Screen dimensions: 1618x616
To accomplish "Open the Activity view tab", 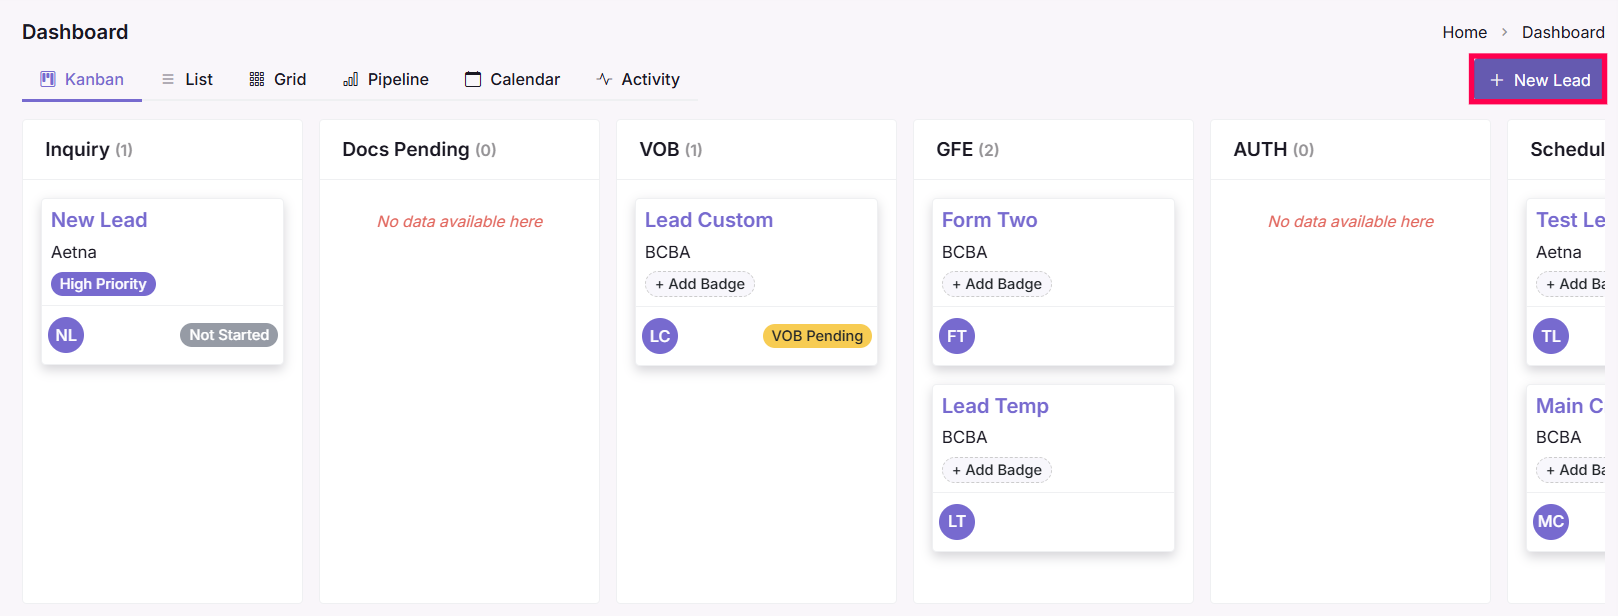I will point(638,79).
